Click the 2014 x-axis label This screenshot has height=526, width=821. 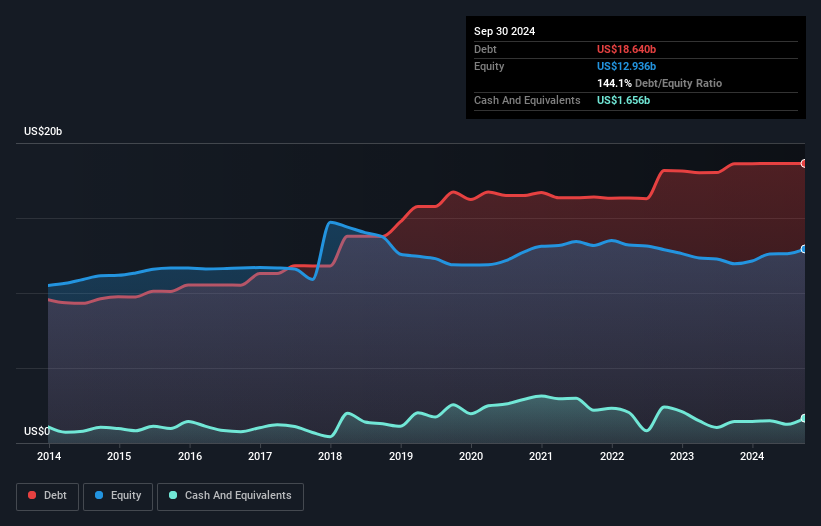coord(49,456)
